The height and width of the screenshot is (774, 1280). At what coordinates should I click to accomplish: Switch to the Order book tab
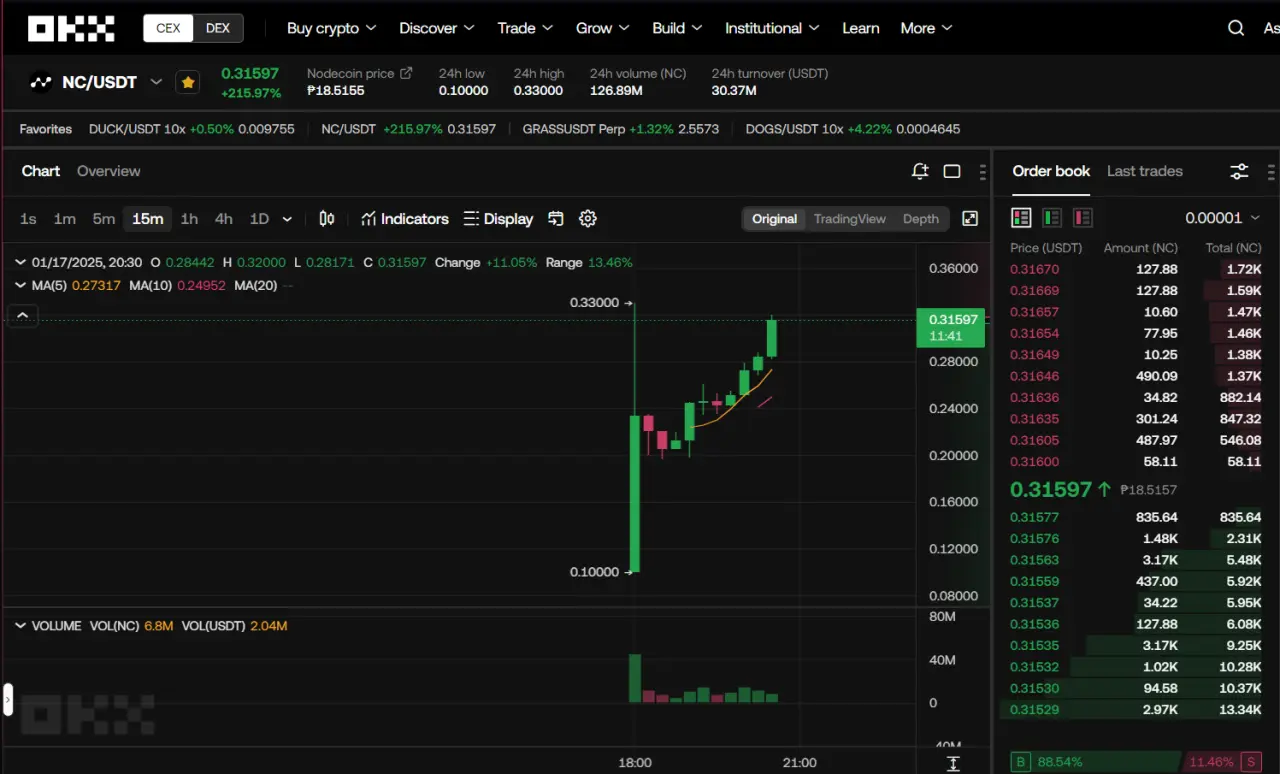1051,171
